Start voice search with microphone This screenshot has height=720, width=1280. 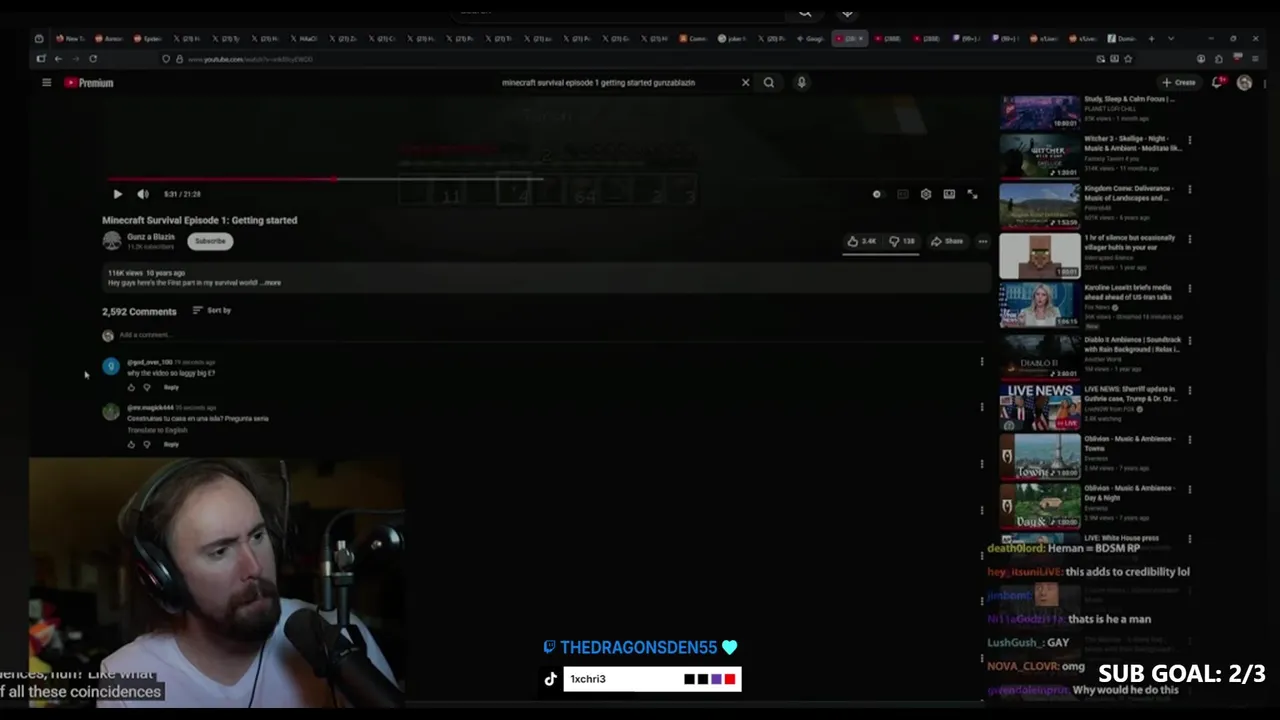coord(801,83)
